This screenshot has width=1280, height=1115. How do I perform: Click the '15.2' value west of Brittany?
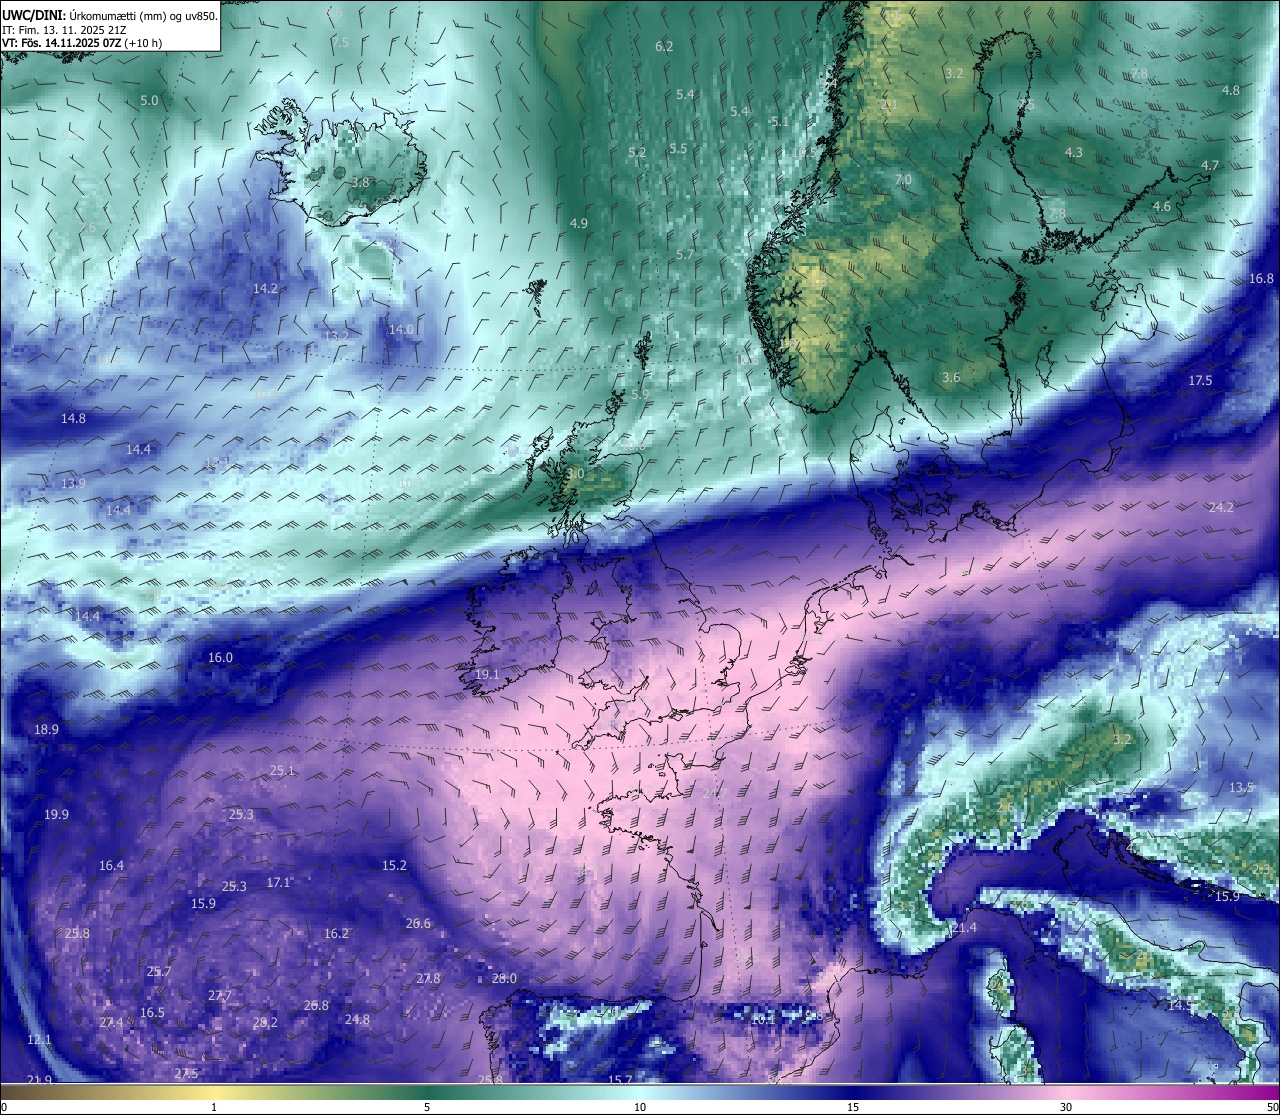pyautogui.click(x=394, y=866)
